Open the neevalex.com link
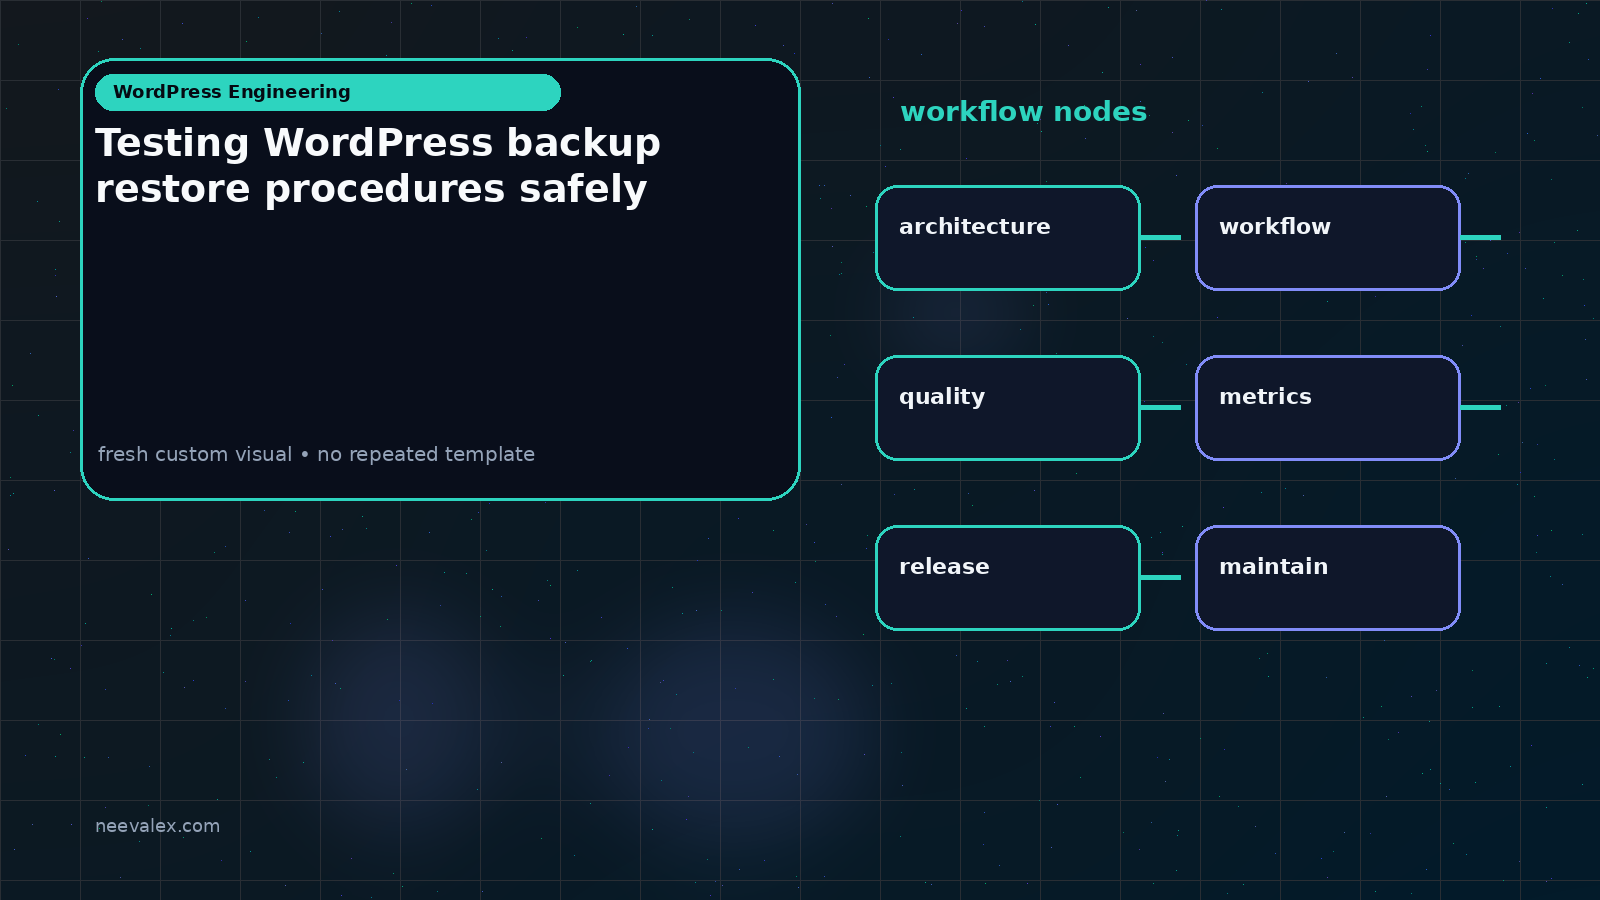1600x900 pixels. pyautogui.click(x=157, y=826)
